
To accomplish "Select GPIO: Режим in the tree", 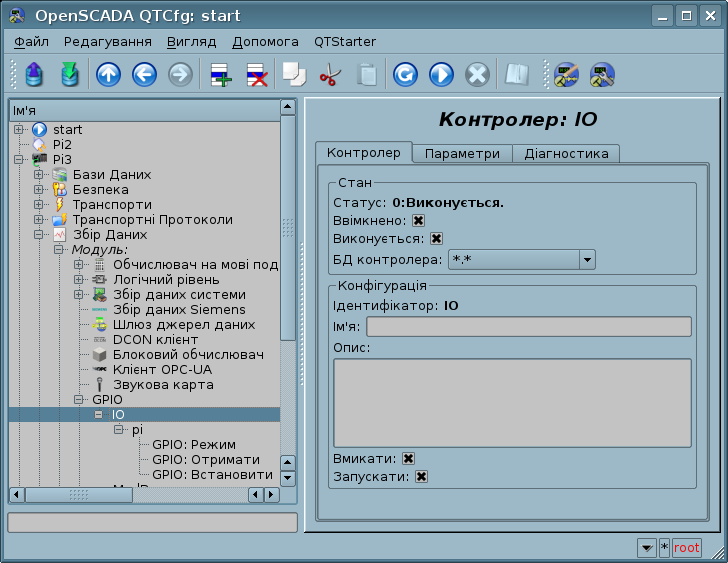I will [x=192, y=445].
